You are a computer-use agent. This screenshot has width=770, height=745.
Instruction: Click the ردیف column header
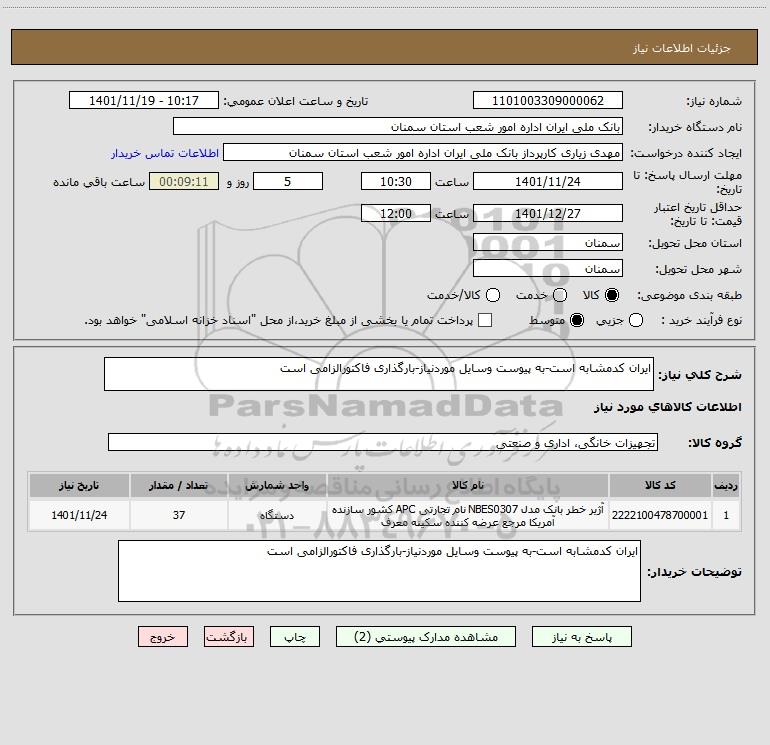click(x=726, y=486)
